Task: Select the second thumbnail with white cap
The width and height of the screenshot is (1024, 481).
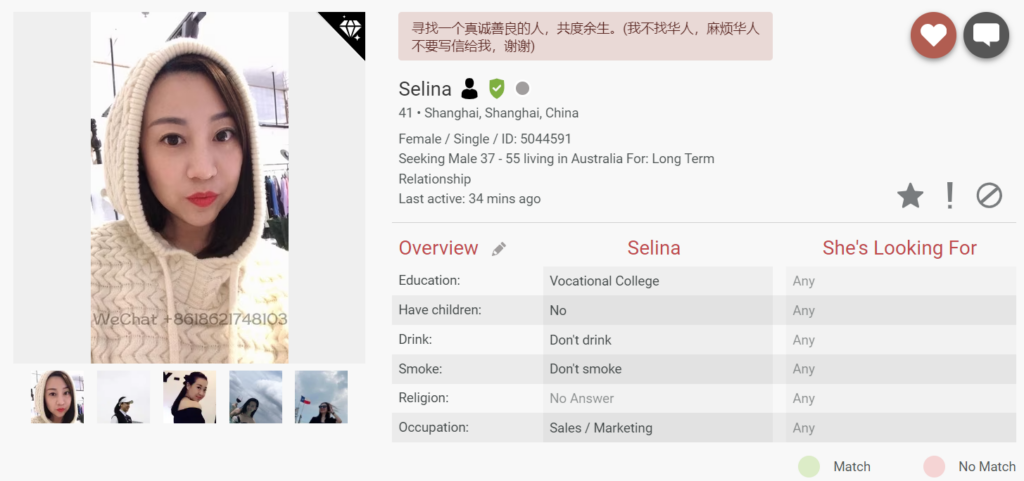Action: [x=123, y=397]
